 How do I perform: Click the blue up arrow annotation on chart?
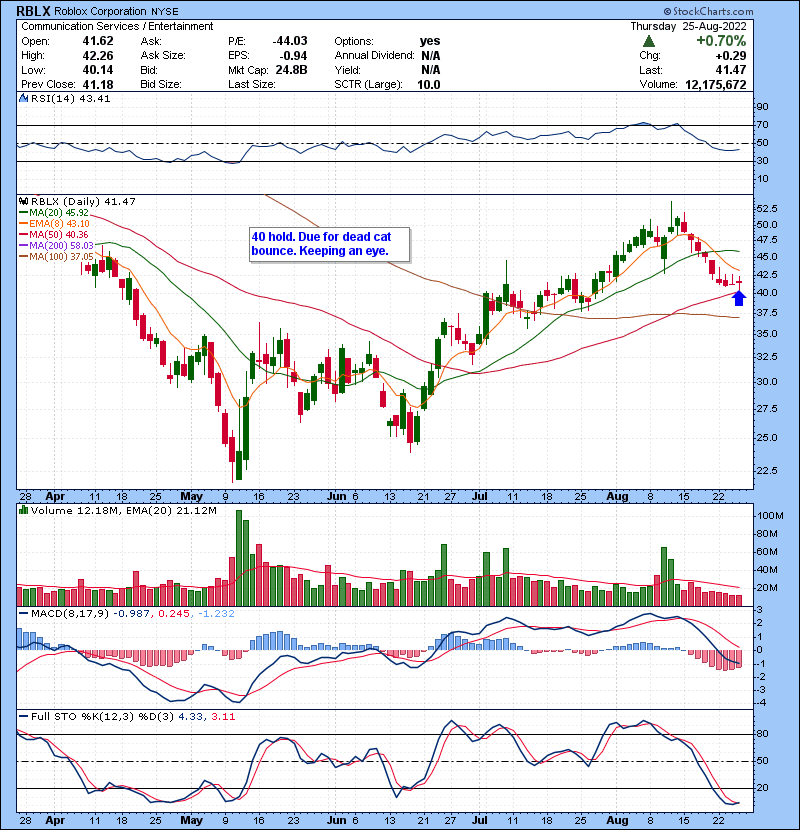[739, 297]
